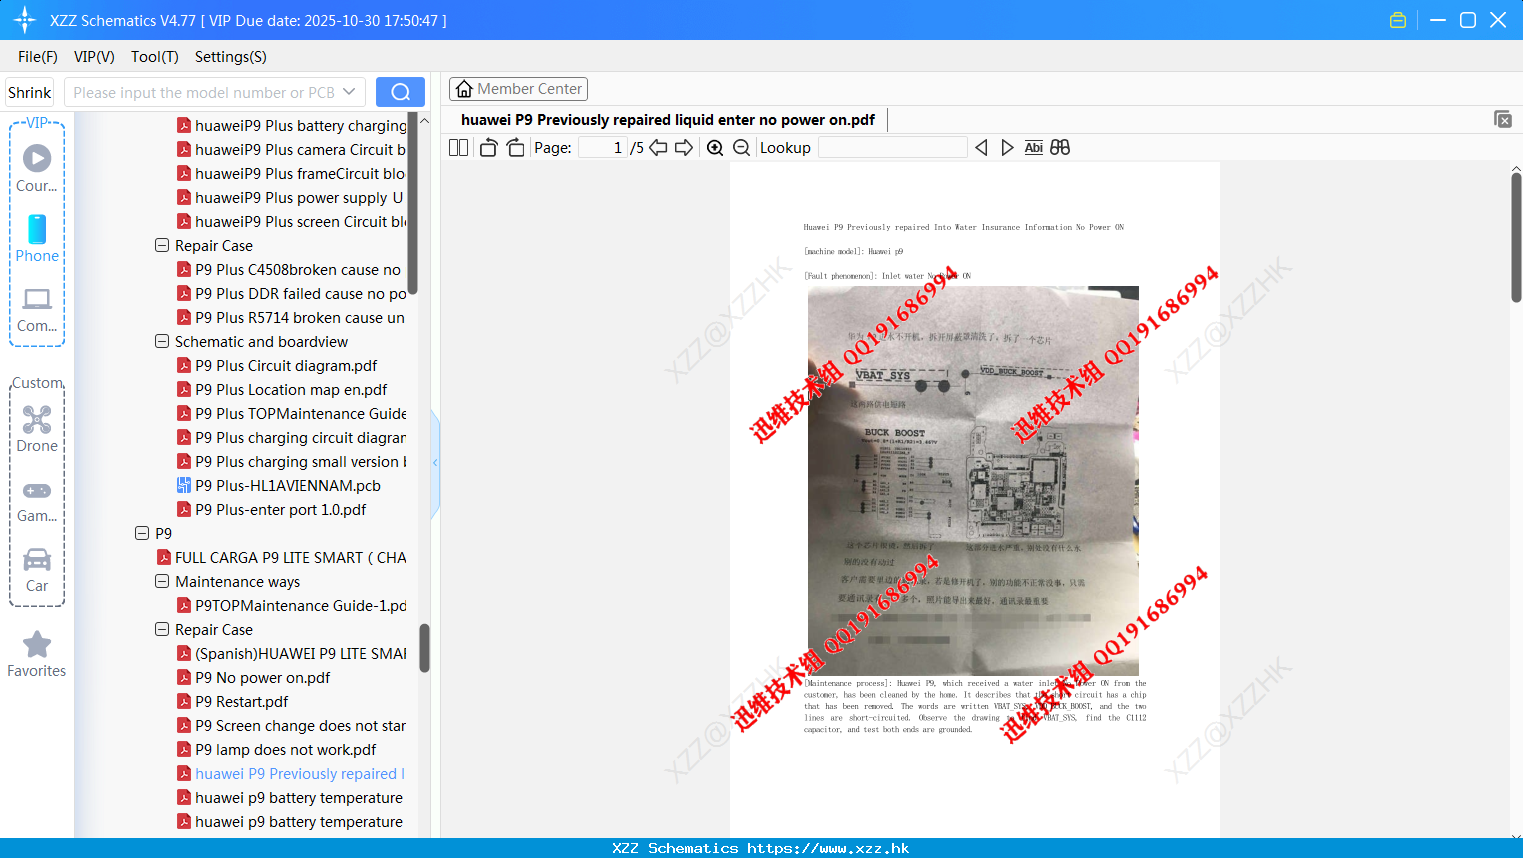1523x858 pixels.
Task: Select the Computer category icon
Action: (x=37, y=309)
